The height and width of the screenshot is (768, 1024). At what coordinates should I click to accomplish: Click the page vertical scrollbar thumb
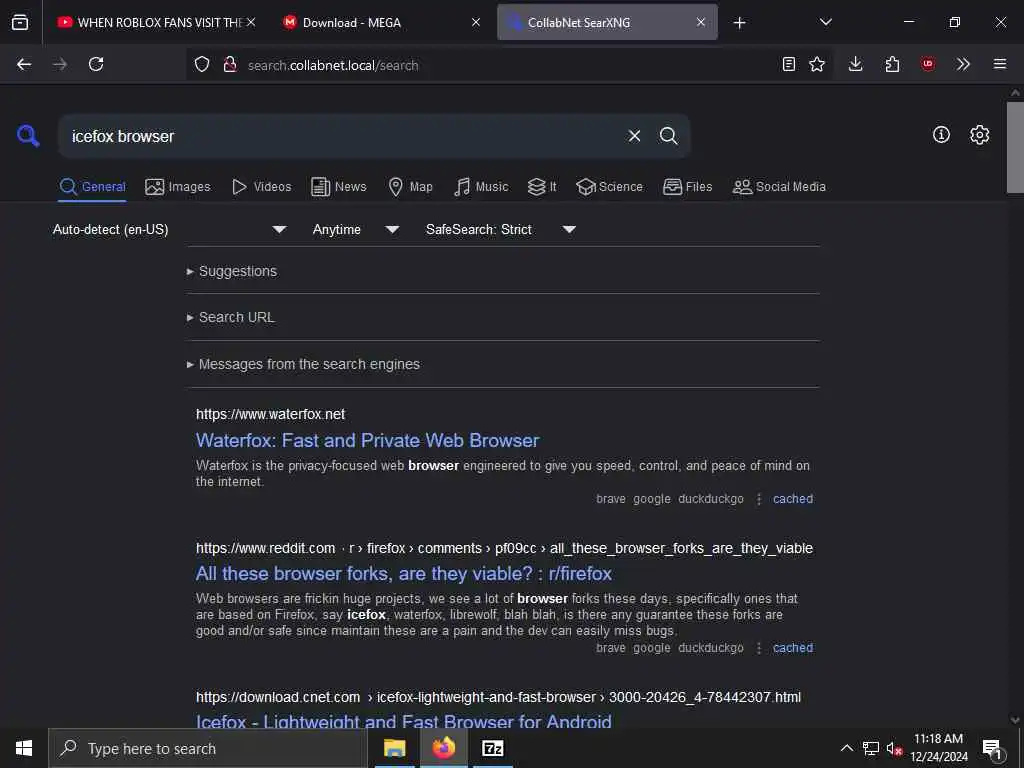pos(1015,147)
